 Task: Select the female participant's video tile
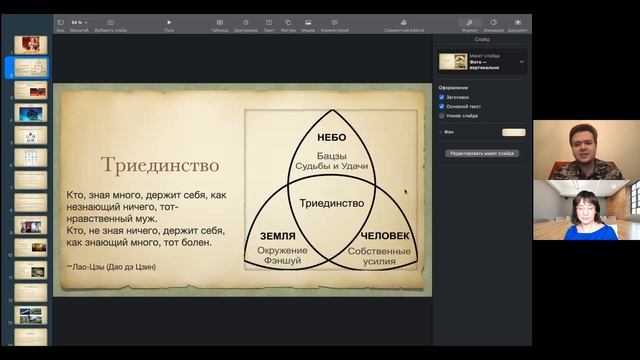click(587, 210)
